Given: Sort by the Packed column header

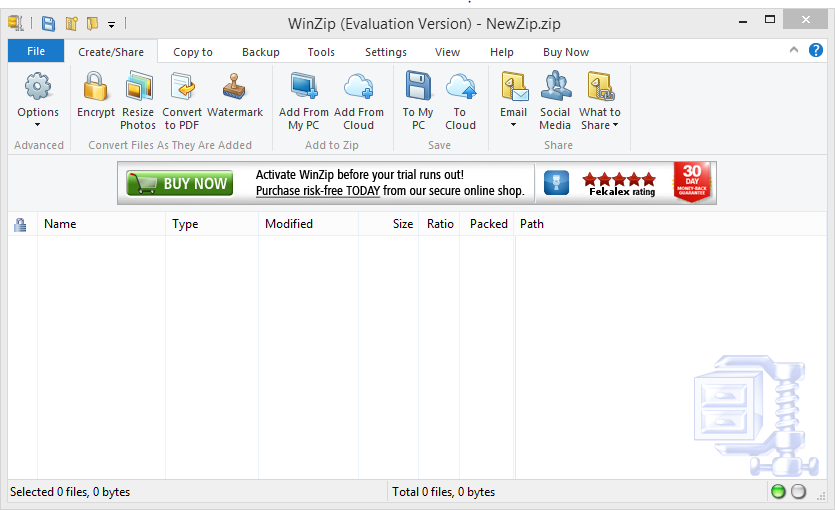Looking at the screenshot, I should coord(487,224).
